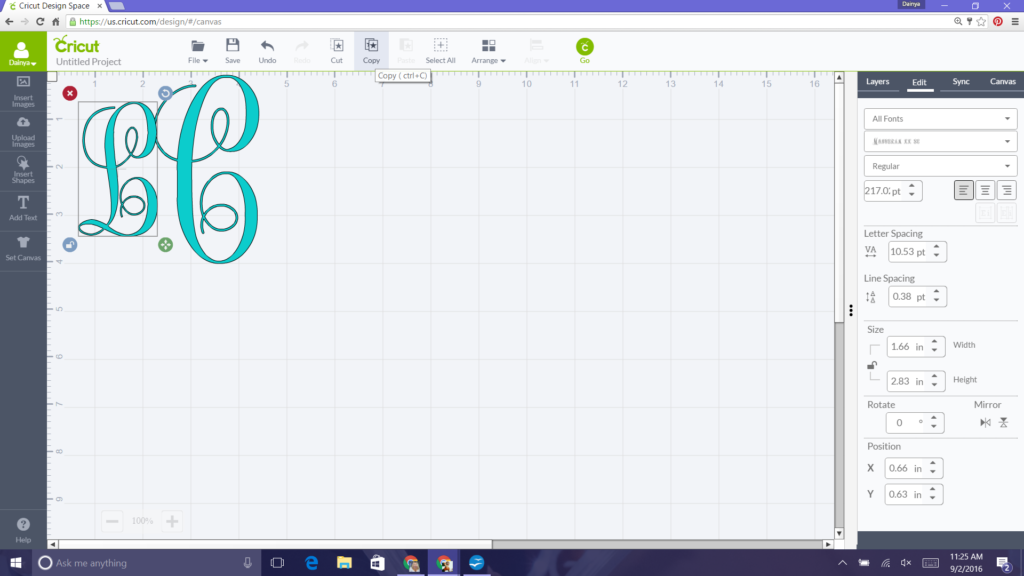Viewport: 1024px width, 576px height.
Task: Increase Width with up stepper arrow
Action: (935, 342)
